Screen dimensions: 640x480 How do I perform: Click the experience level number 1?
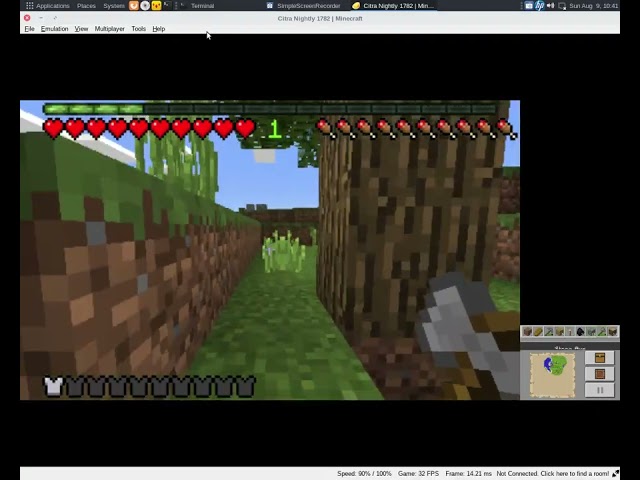coord(275,129)
